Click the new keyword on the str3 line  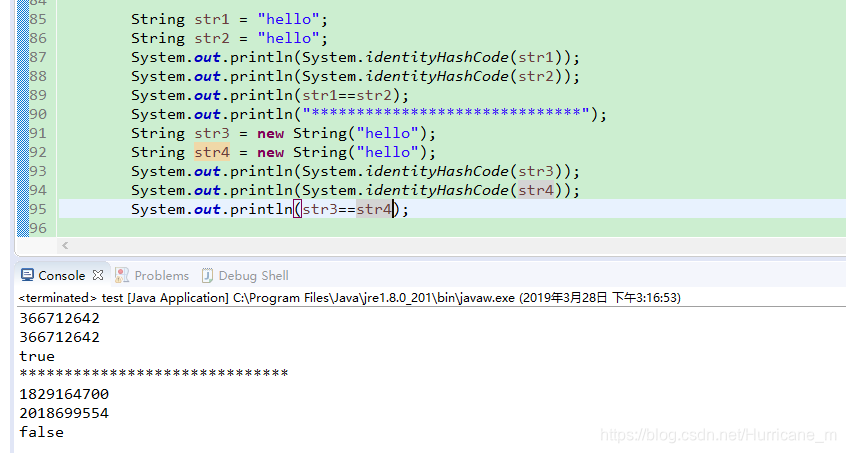(270, 133)
